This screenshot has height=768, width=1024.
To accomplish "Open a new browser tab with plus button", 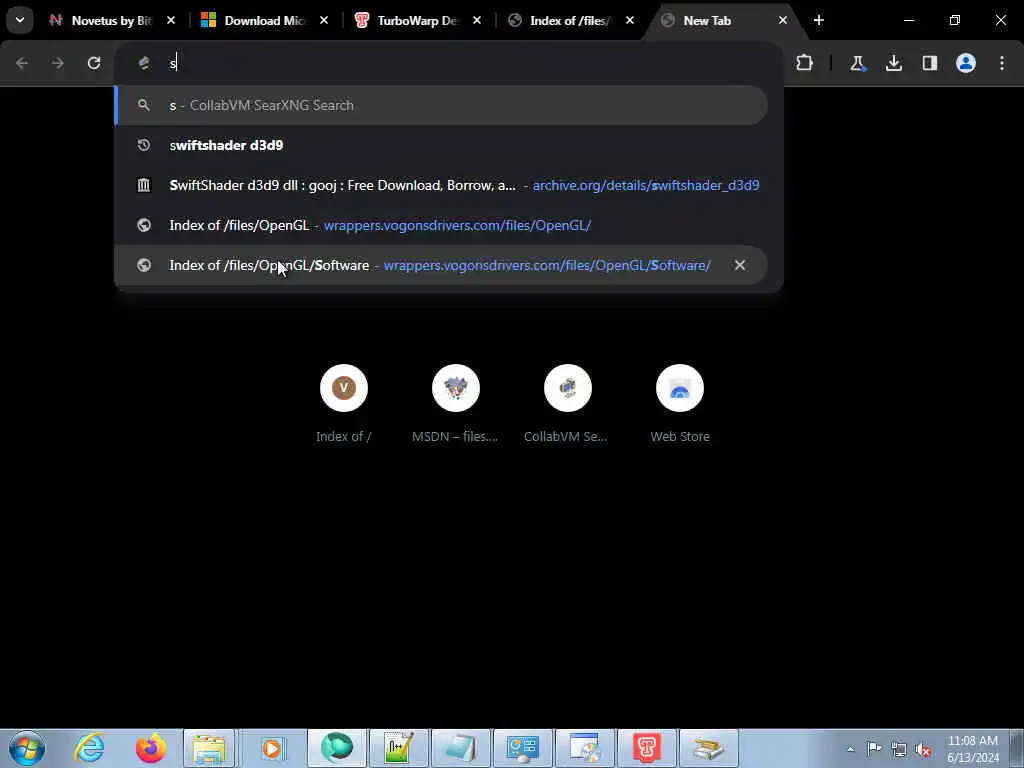I will (819, 21).
